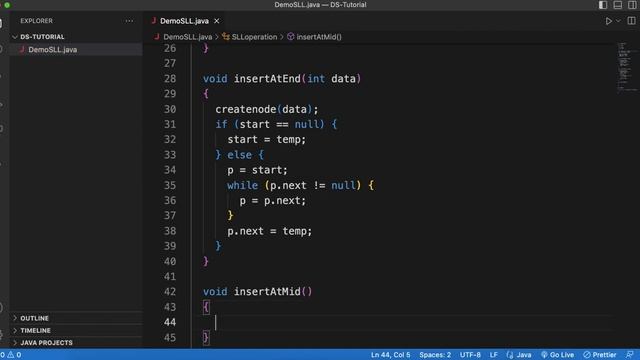Click DemoSLL.java breadcrumb

187,37
